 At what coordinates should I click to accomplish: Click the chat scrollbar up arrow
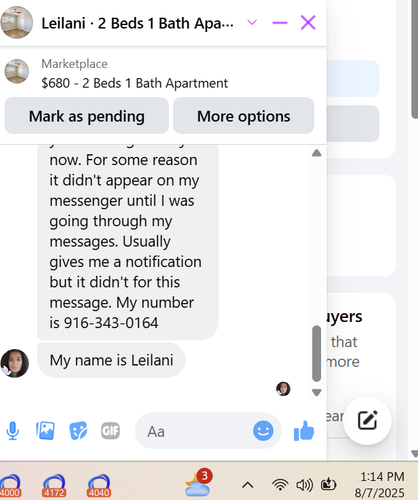click(x=317, y=153)
